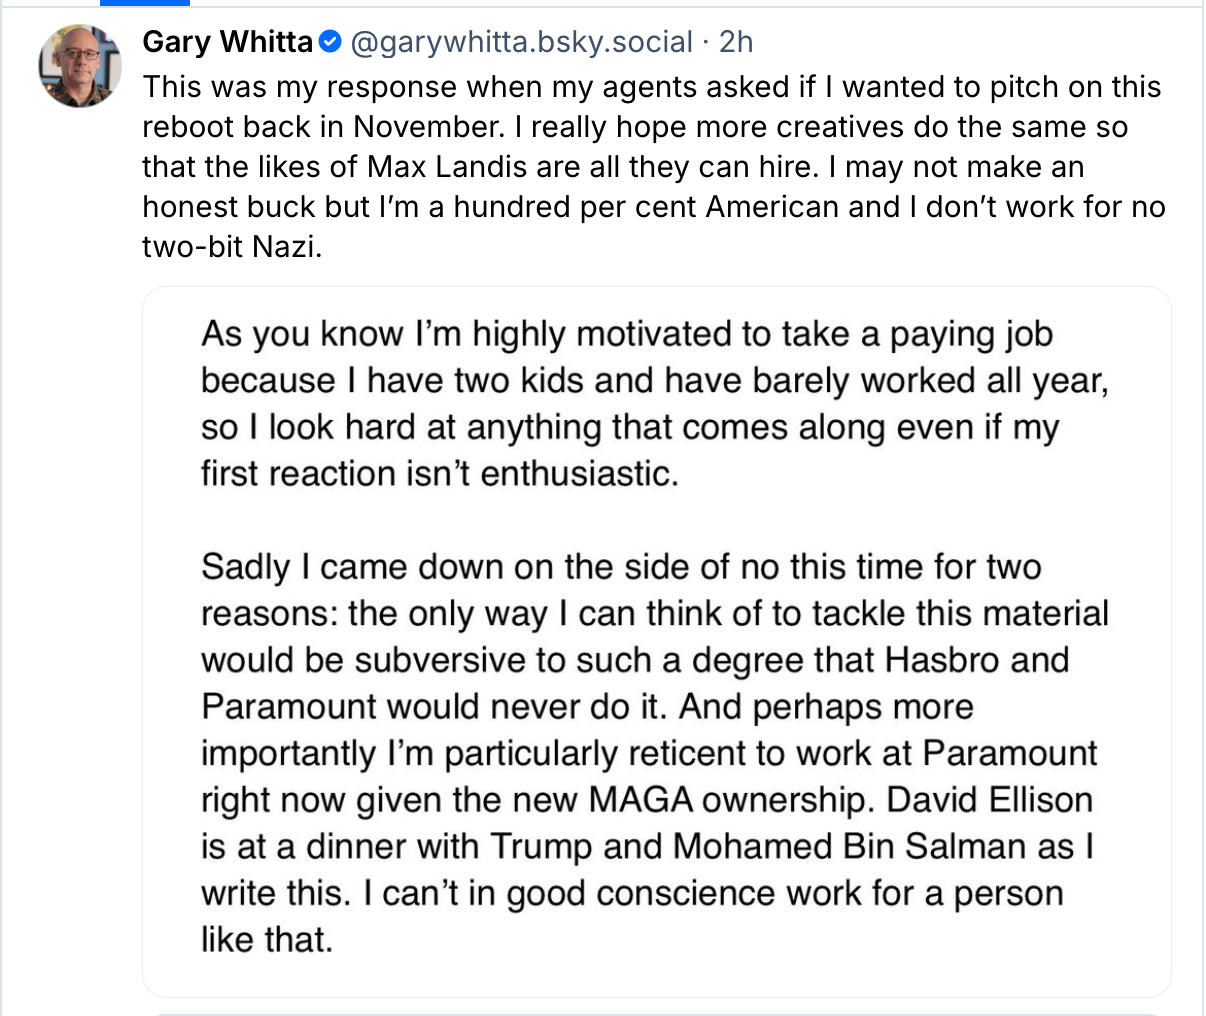Click "first reaction isn't enthusiastic" line in image

(439, 473)
